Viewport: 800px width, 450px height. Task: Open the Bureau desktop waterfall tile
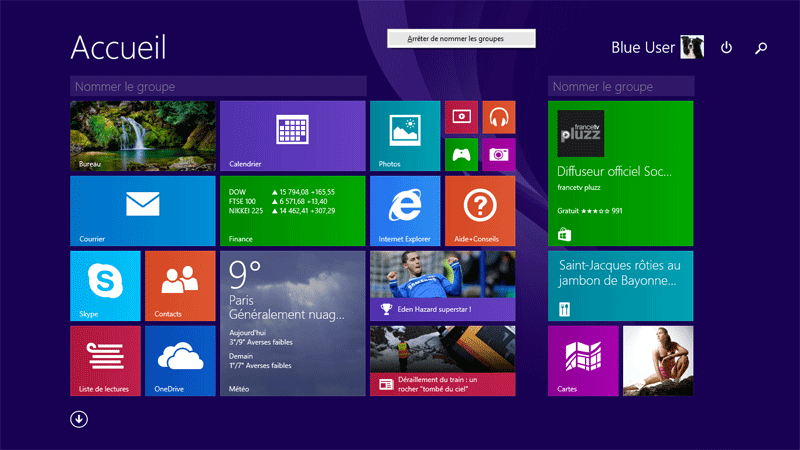tap(142, 135)
